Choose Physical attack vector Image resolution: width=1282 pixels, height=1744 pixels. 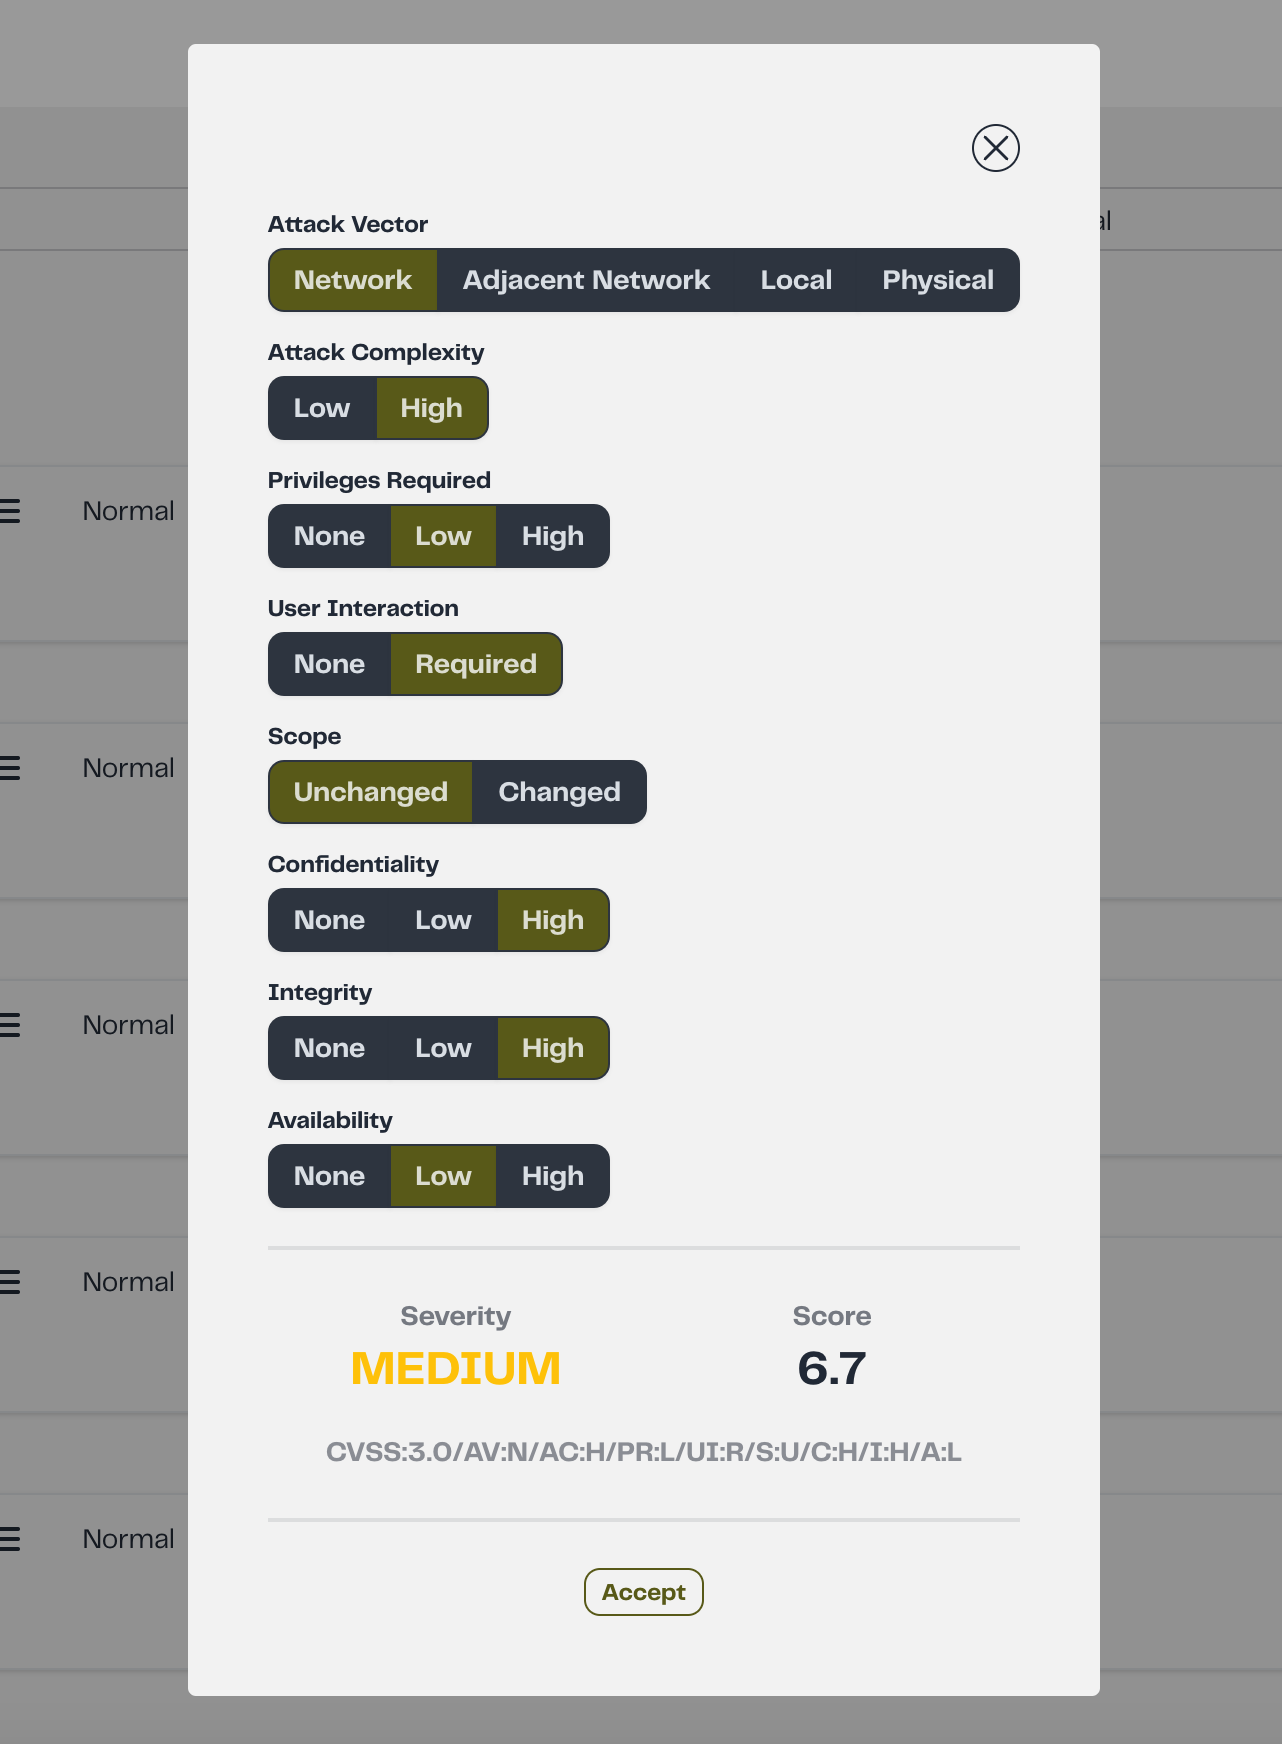(938, 280)
